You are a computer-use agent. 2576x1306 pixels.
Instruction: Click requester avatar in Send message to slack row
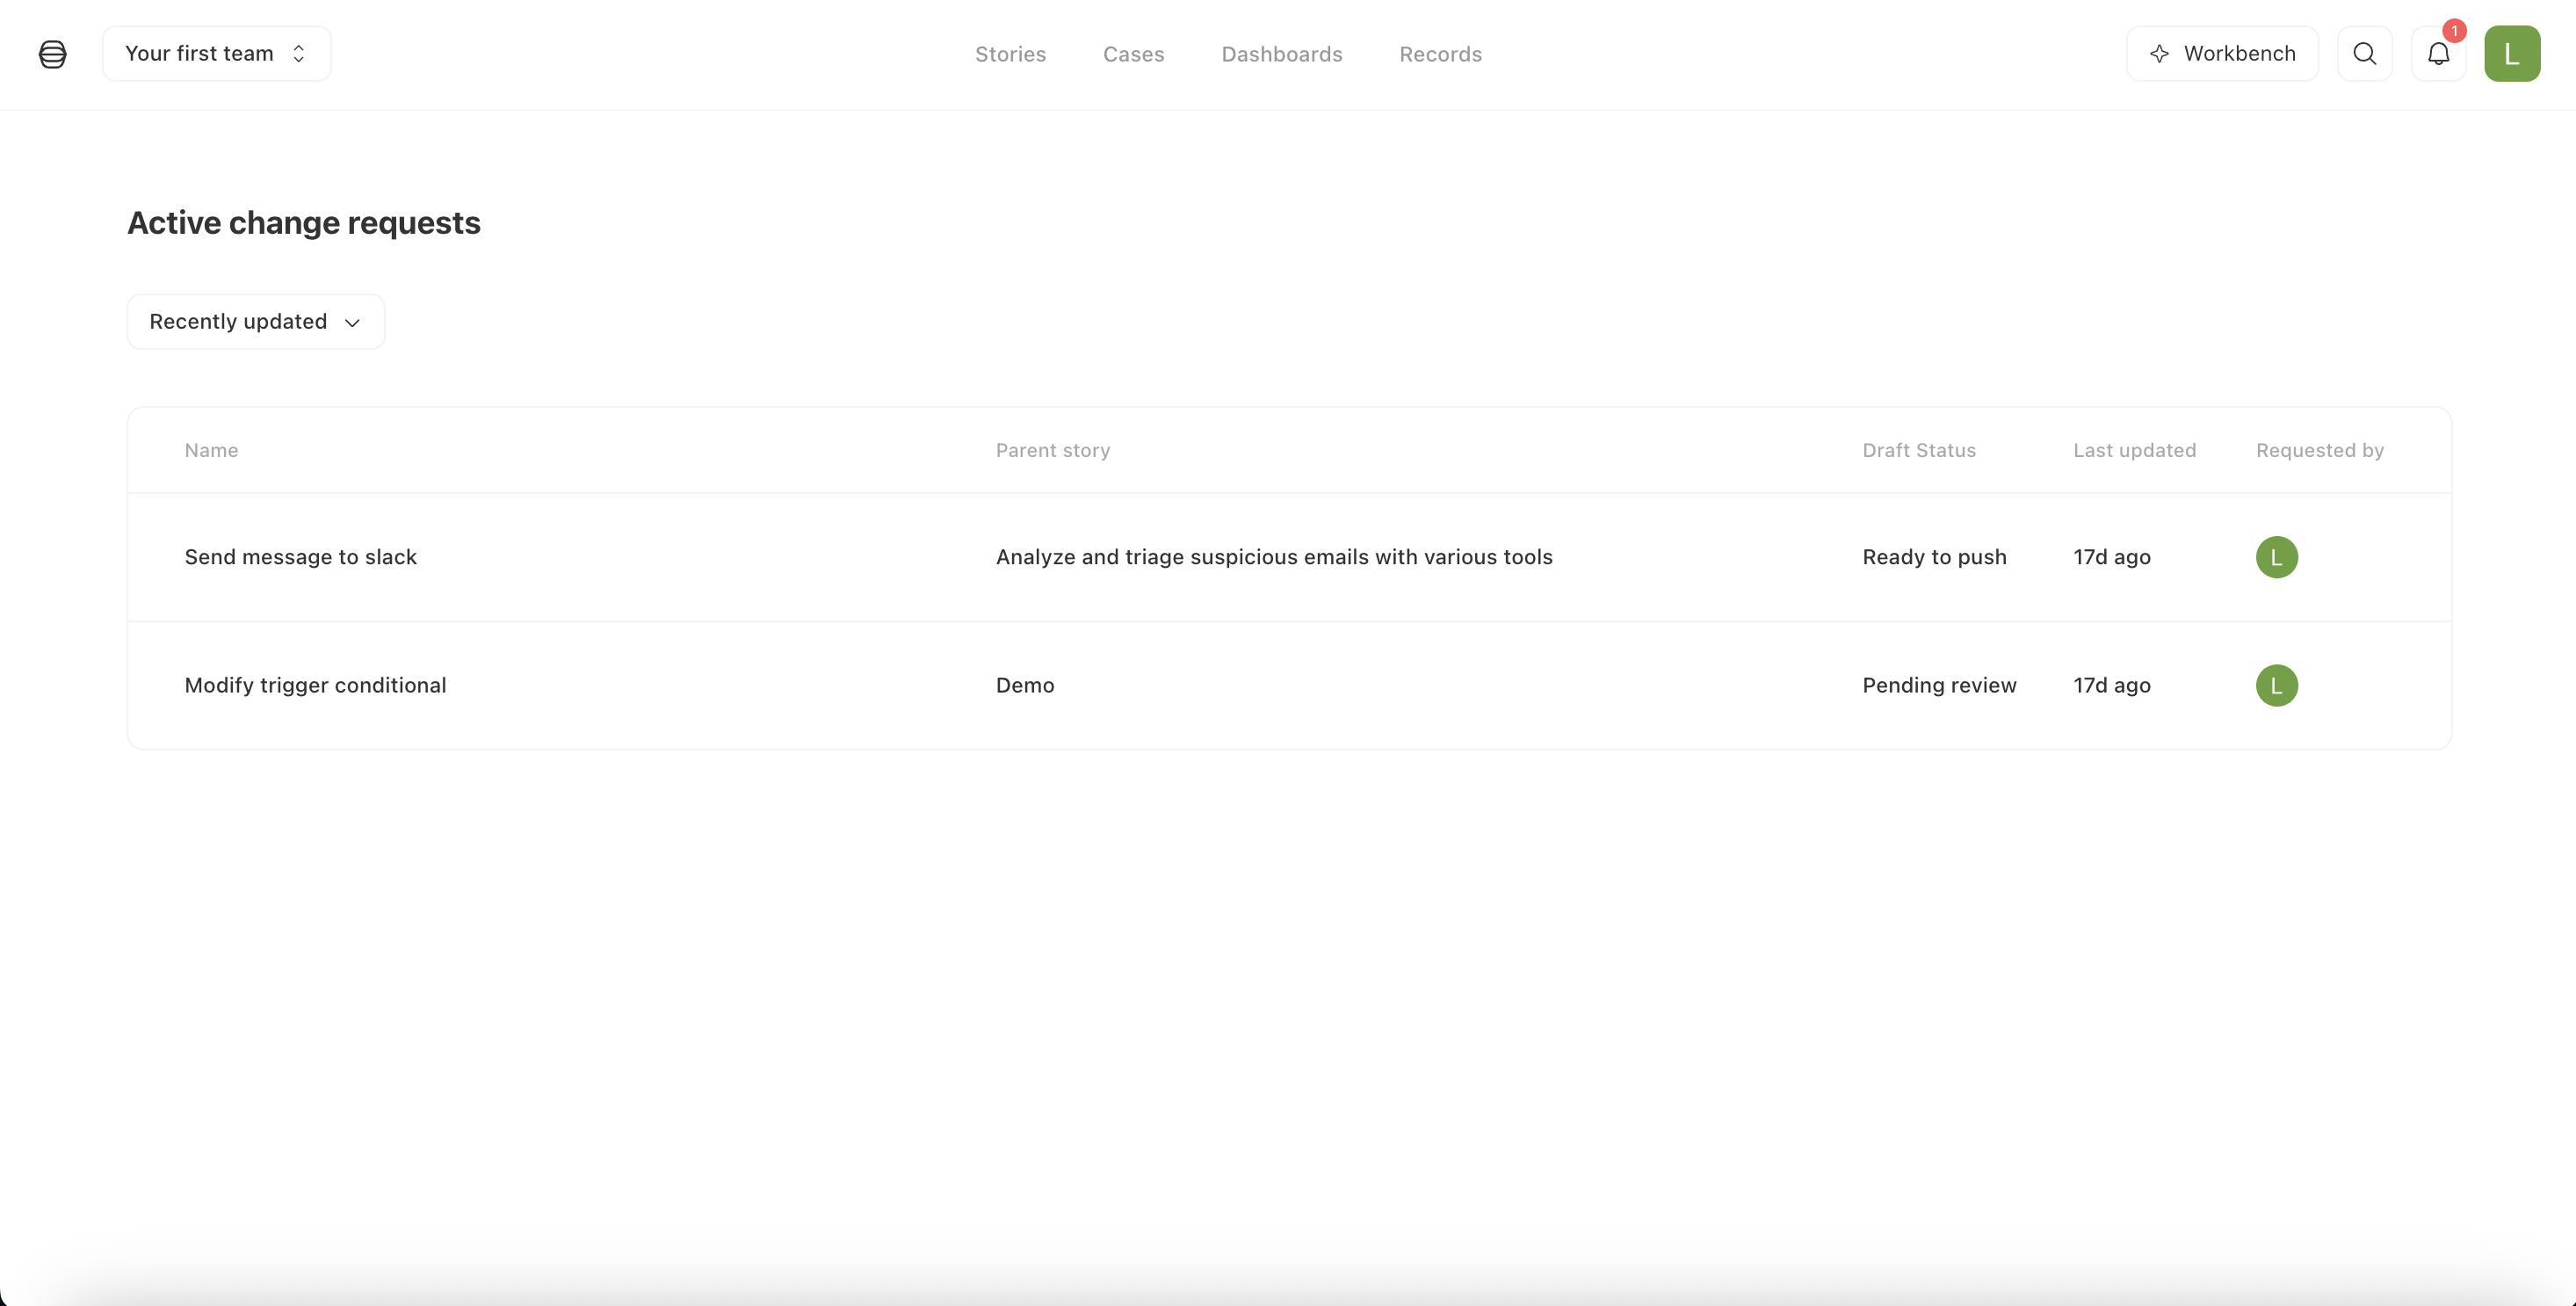click(x=2276, y=557)
